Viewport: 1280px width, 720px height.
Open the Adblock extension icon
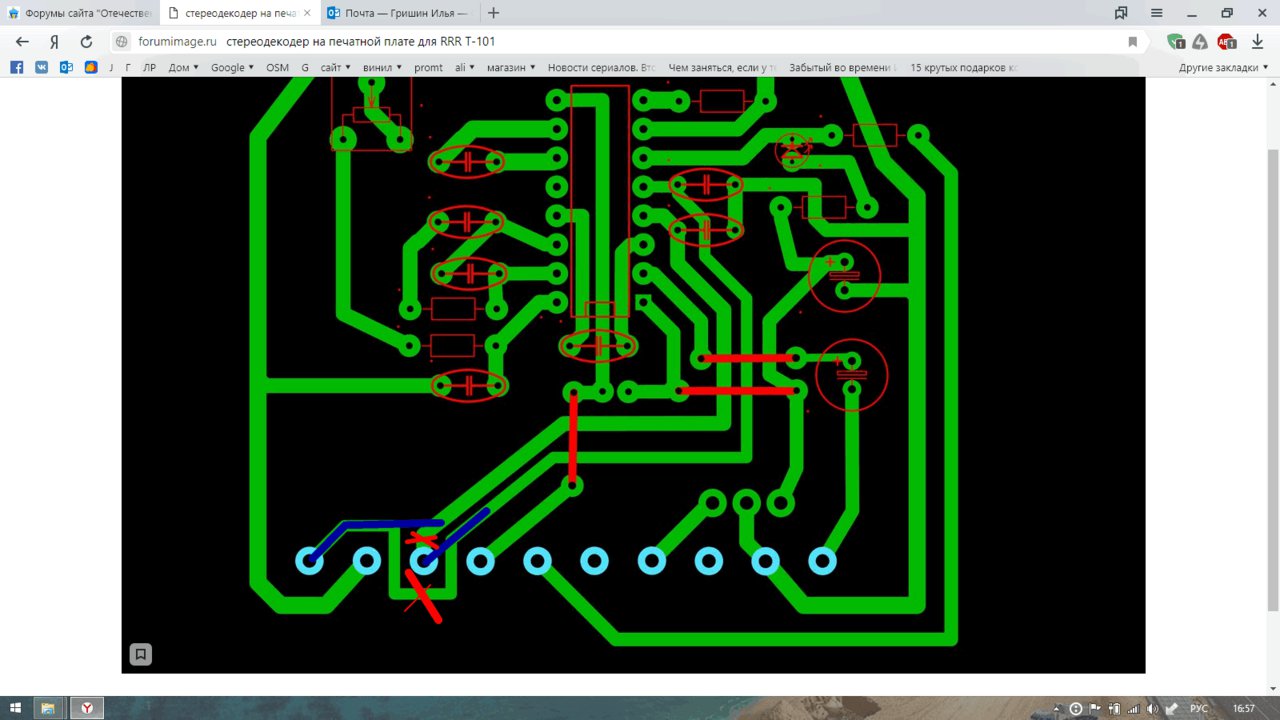tap(1227, 42)
